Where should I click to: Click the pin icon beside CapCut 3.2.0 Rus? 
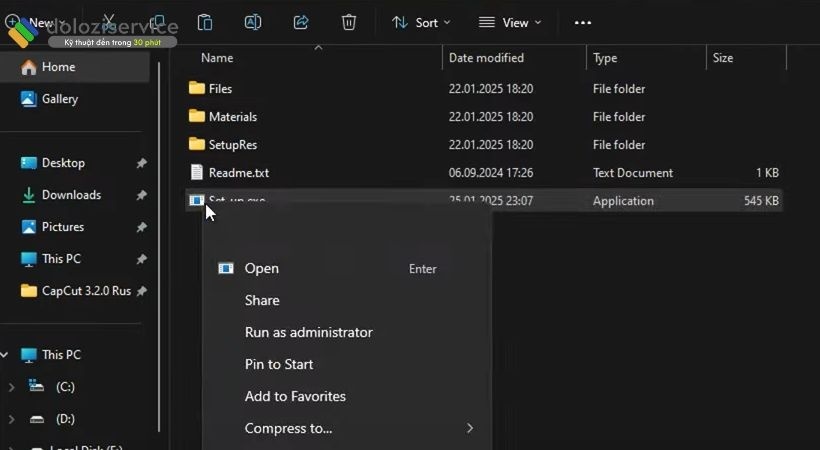click(x=141, y=291)
